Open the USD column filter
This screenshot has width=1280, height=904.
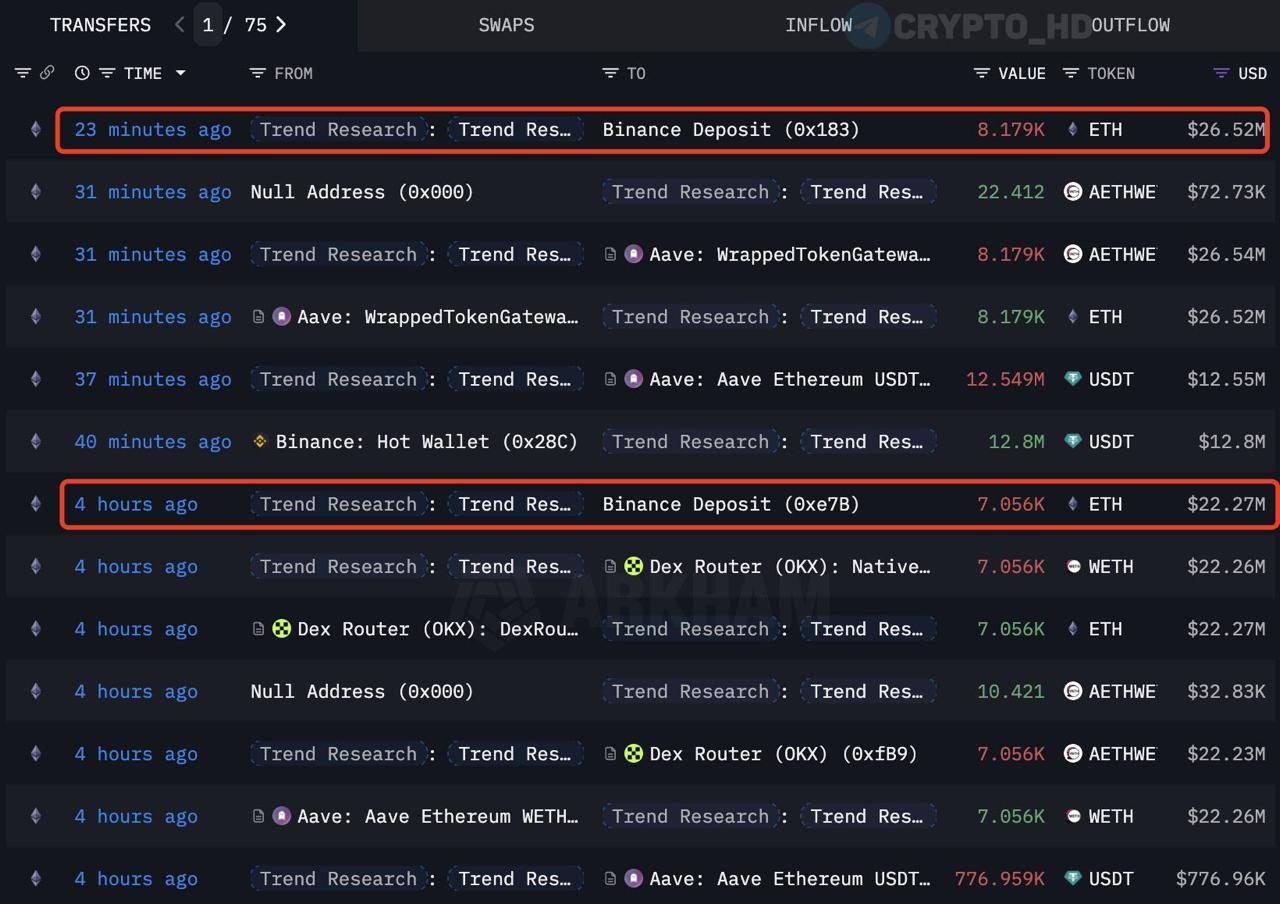tap(1221, 73)
